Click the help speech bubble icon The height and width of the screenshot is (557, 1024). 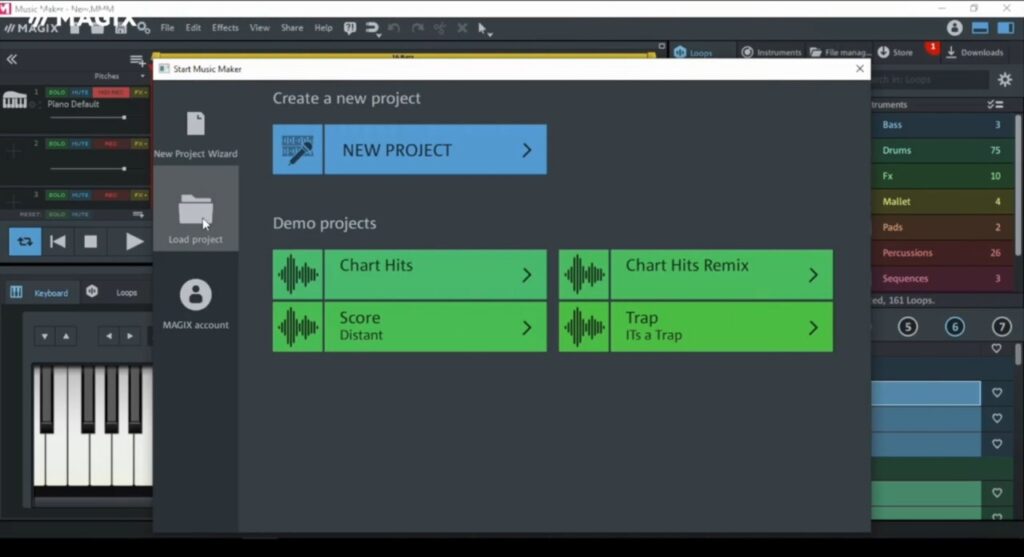(x=350, y=28)
